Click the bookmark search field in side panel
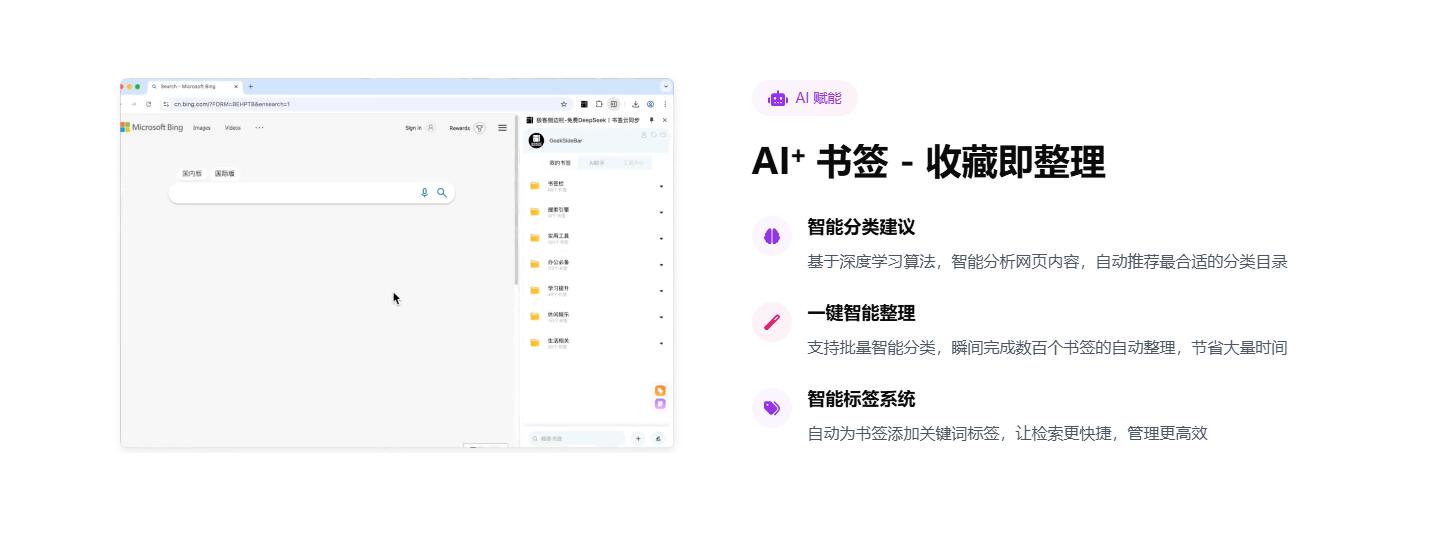 (x=577, y=438)
